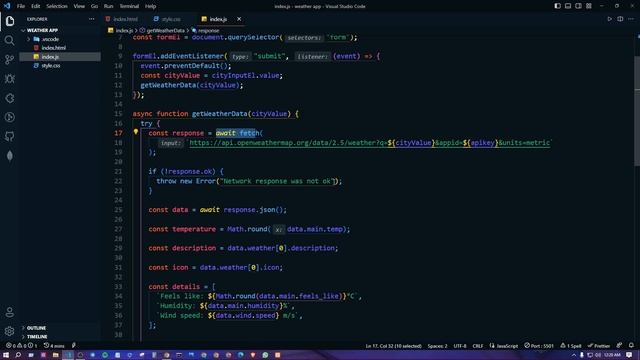The image size is (640, 360).
Task: Toggle Secondary Side Bar layout icon
Action: pyautogui.click(x=578, y=6)
